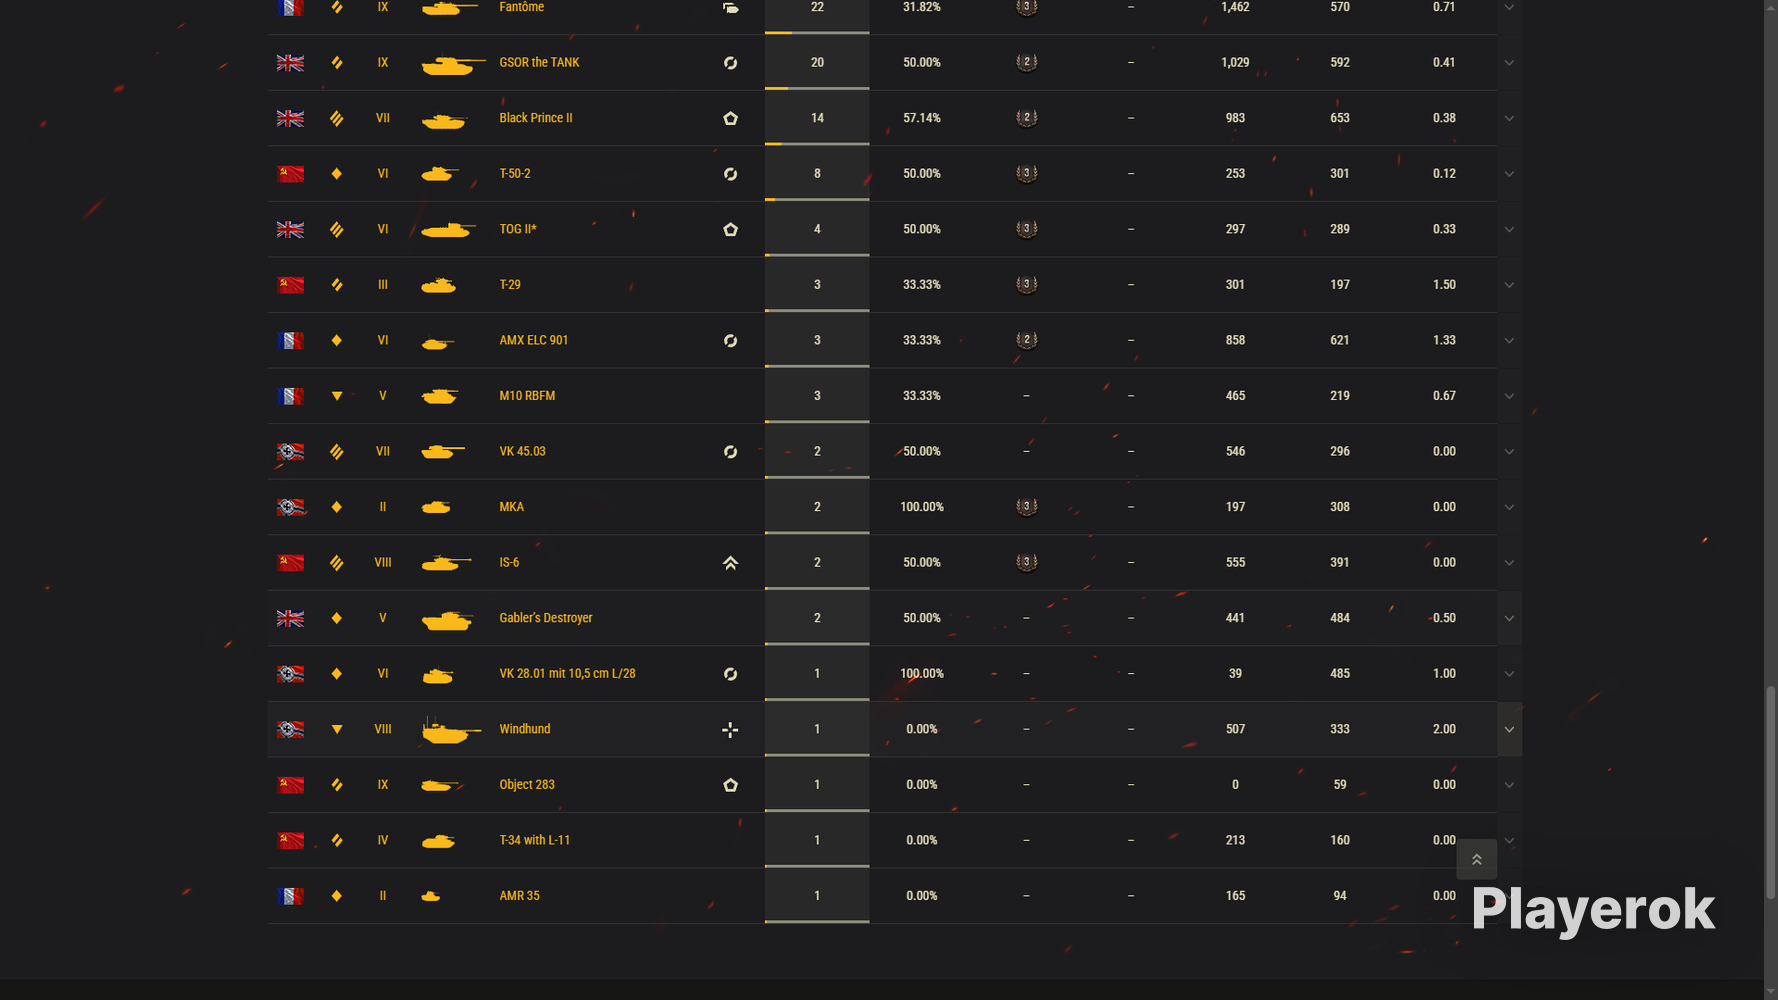Click the circular arrow icon for GSOR the TANK
This screenshot has height=1000, width=1778.
coord(730,63)
